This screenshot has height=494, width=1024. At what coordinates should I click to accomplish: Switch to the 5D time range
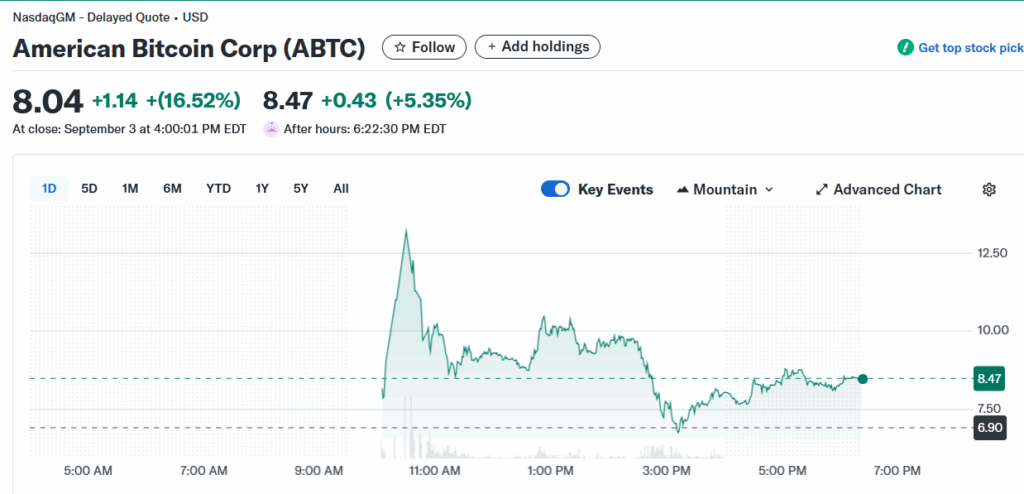89,188
